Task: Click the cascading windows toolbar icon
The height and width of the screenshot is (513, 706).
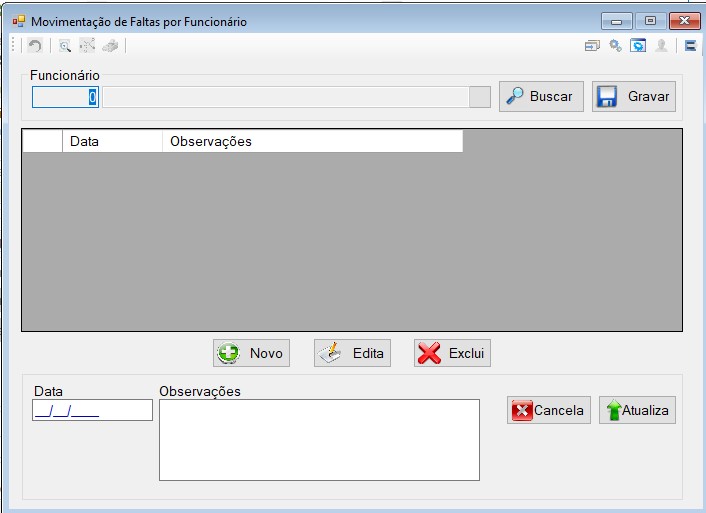Action: pyautogui.click(x=593, y=45)
